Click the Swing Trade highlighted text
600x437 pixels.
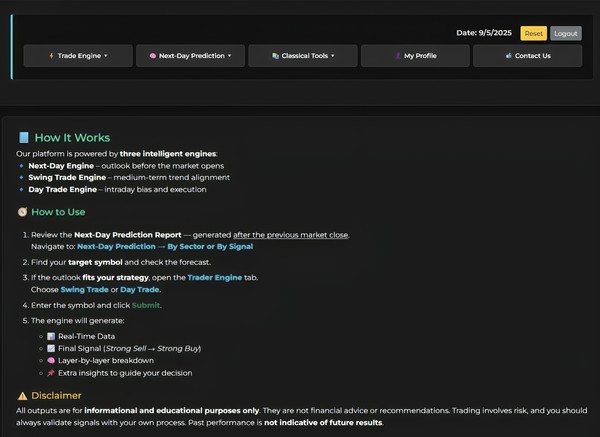(86, 289)
